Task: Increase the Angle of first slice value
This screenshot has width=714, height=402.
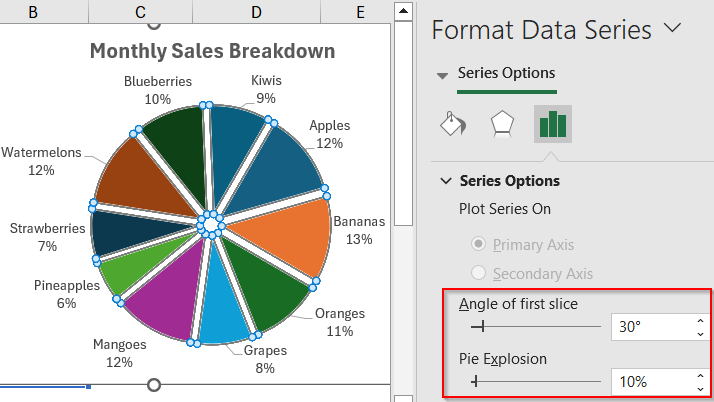Action: (x=700, y=321)
